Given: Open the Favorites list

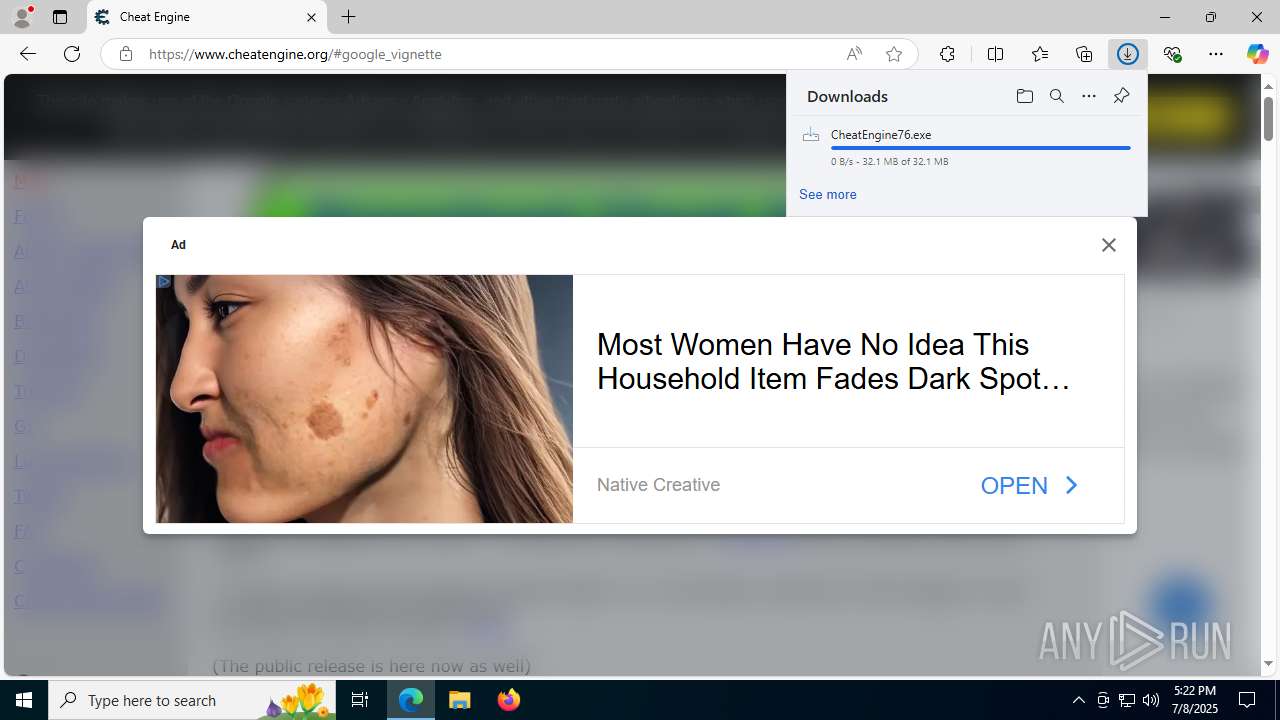Looking at the screenshot, I should pos(1040,54).
